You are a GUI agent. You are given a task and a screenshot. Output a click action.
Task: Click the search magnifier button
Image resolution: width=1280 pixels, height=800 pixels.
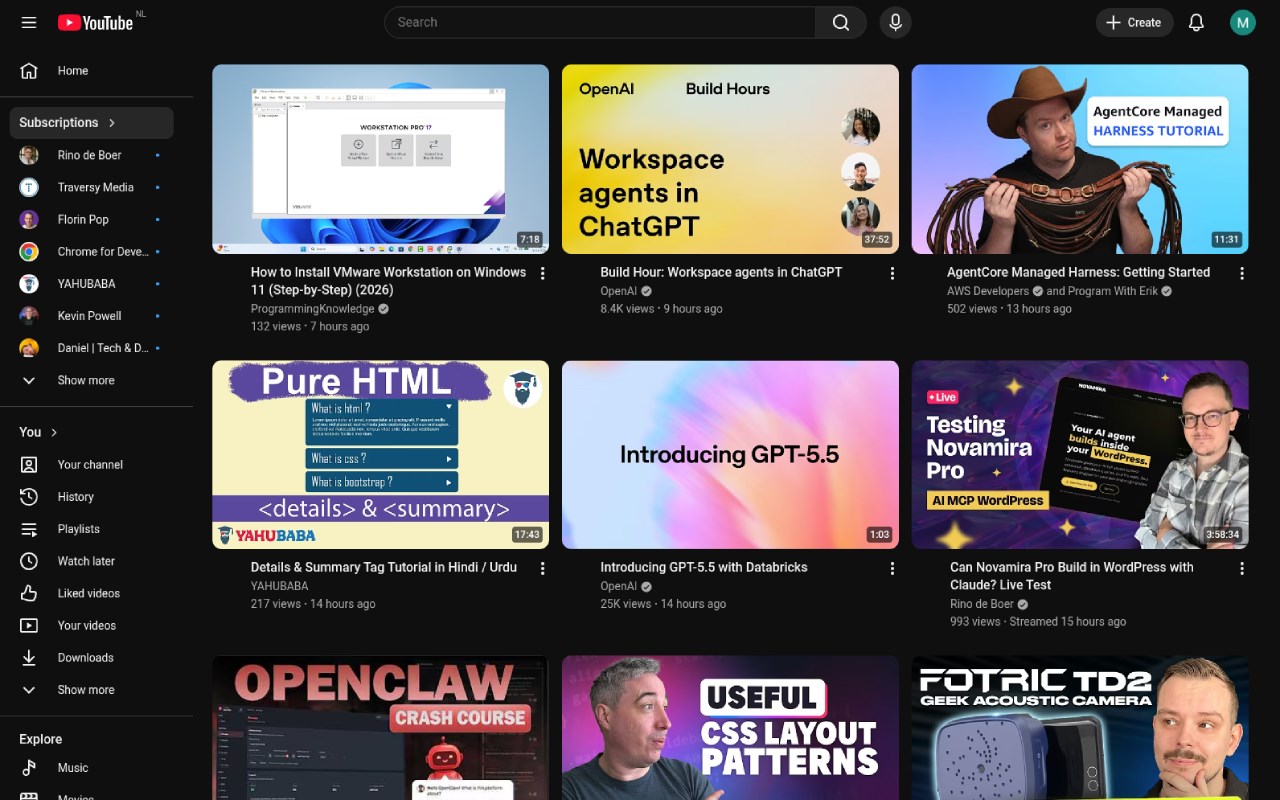click(841, 22)
